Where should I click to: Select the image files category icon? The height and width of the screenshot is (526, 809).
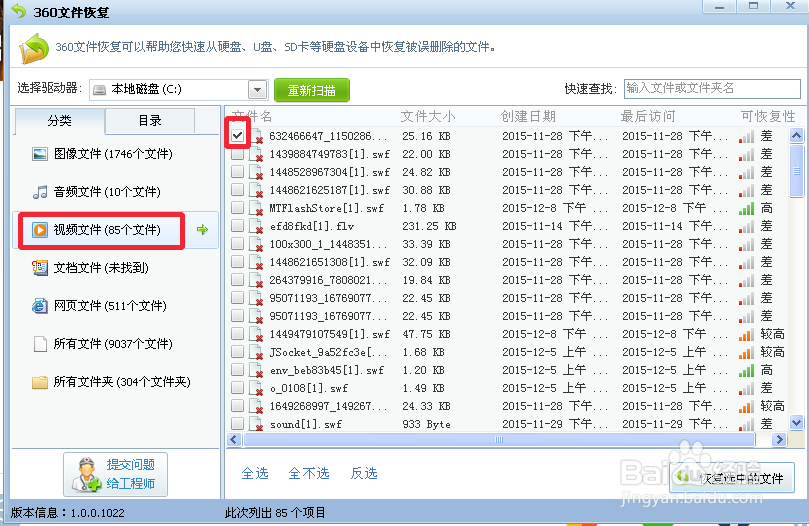40,154
